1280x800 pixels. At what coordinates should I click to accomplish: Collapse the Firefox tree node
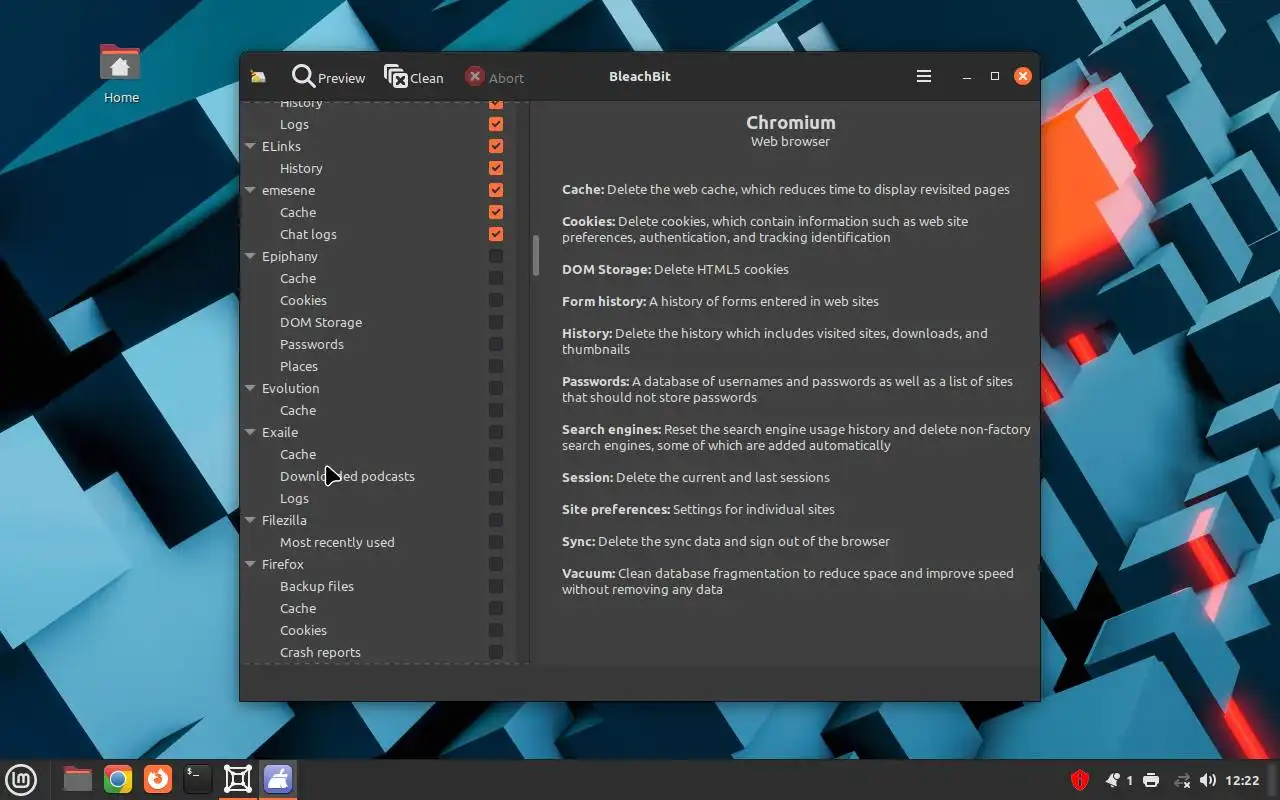[x=251, y=564]
